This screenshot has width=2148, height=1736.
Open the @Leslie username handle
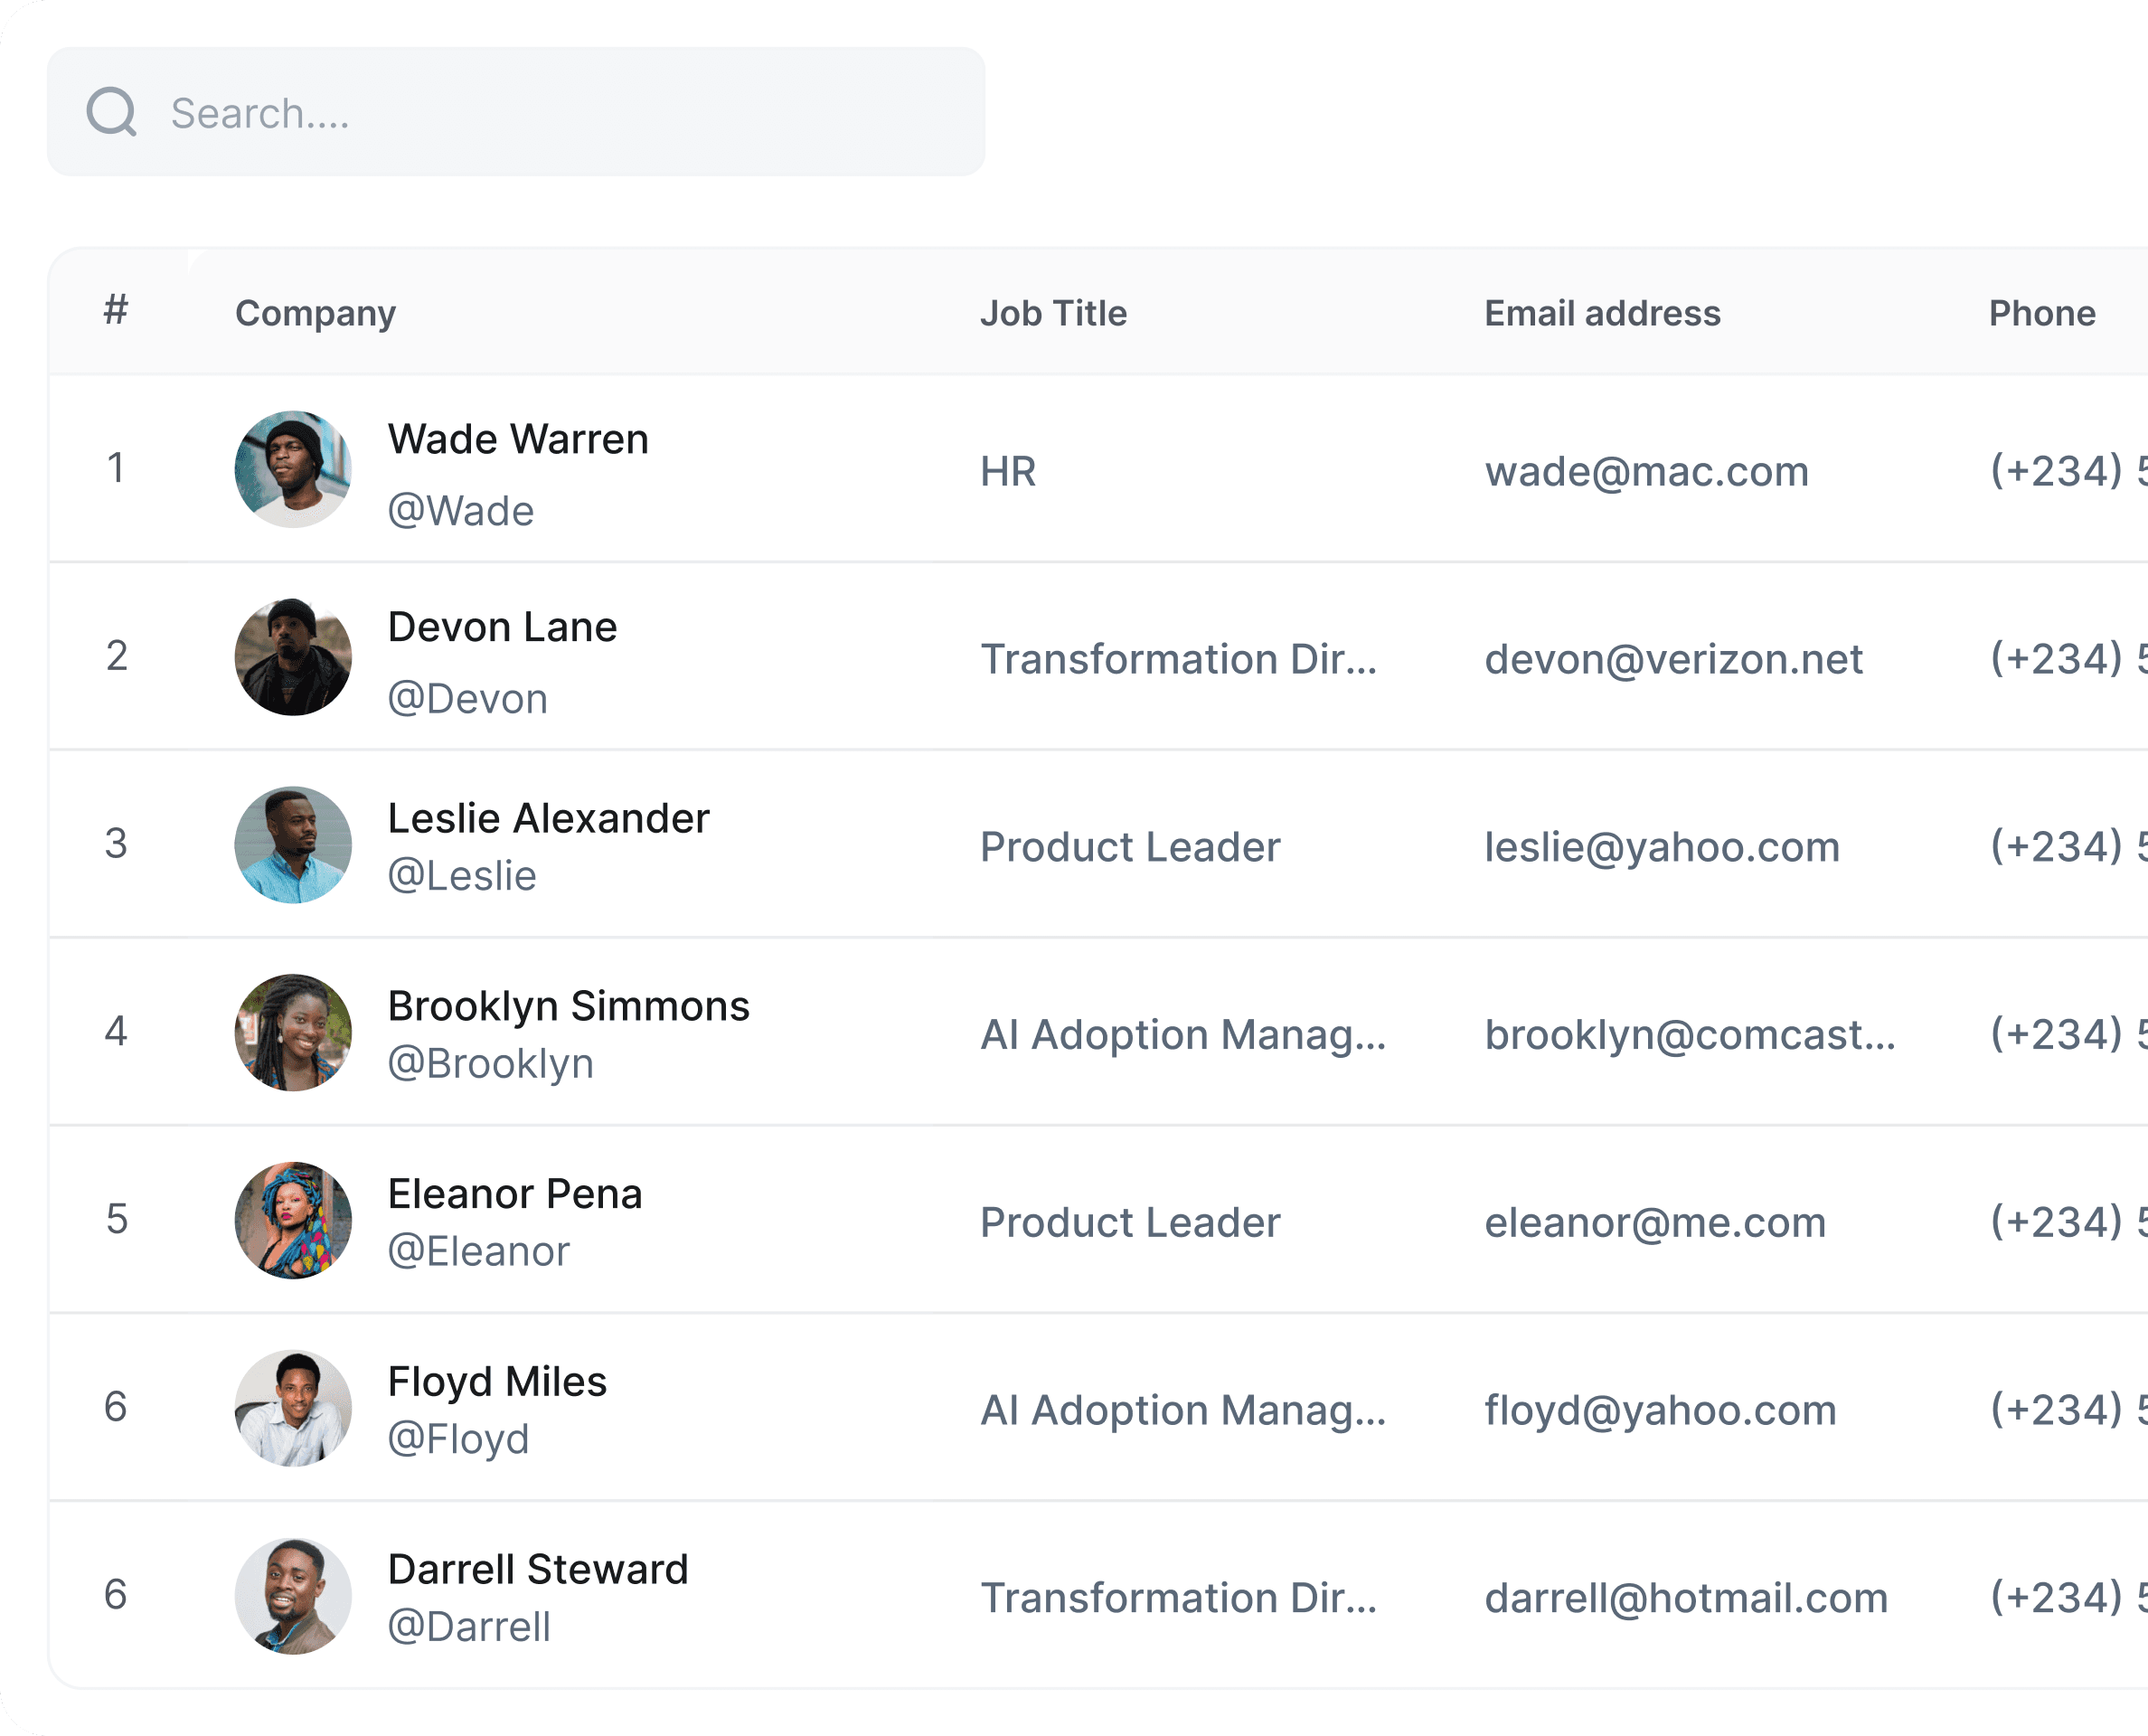(461, 876)
